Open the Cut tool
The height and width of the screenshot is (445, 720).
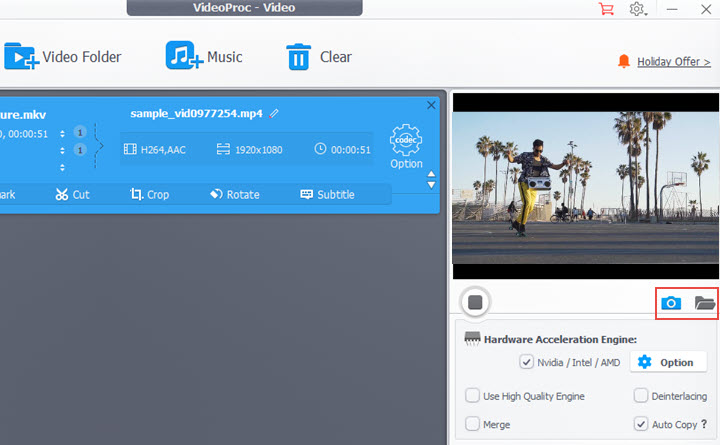pyautogui.click(x=73, y=195)
